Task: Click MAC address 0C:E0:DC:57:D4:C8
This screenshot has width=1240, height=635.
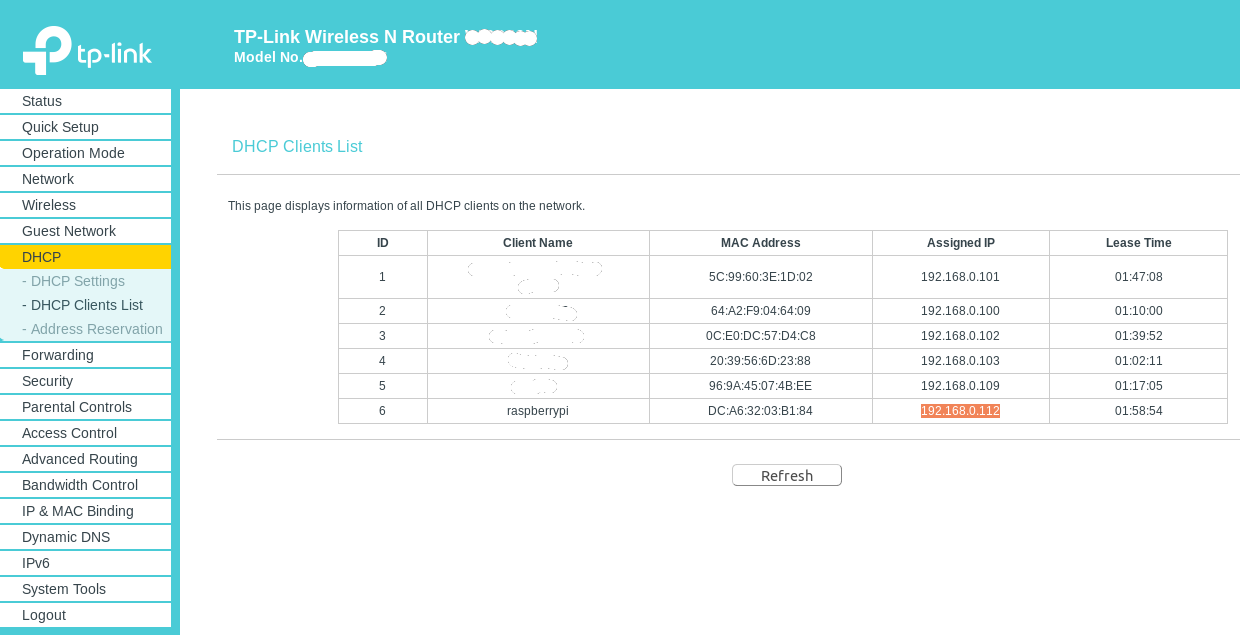Action: pos(760,336)
